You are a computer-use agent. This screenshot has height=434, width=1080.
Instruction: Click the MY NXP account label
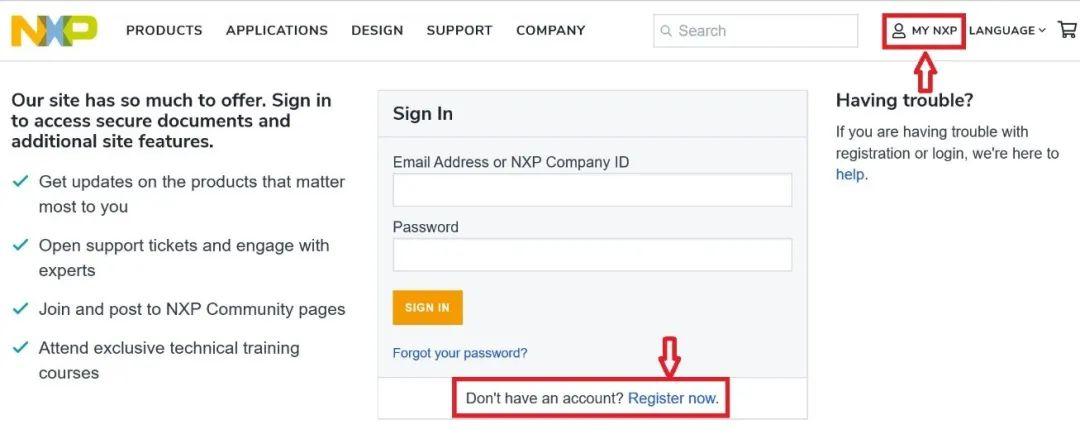[934, 31]
